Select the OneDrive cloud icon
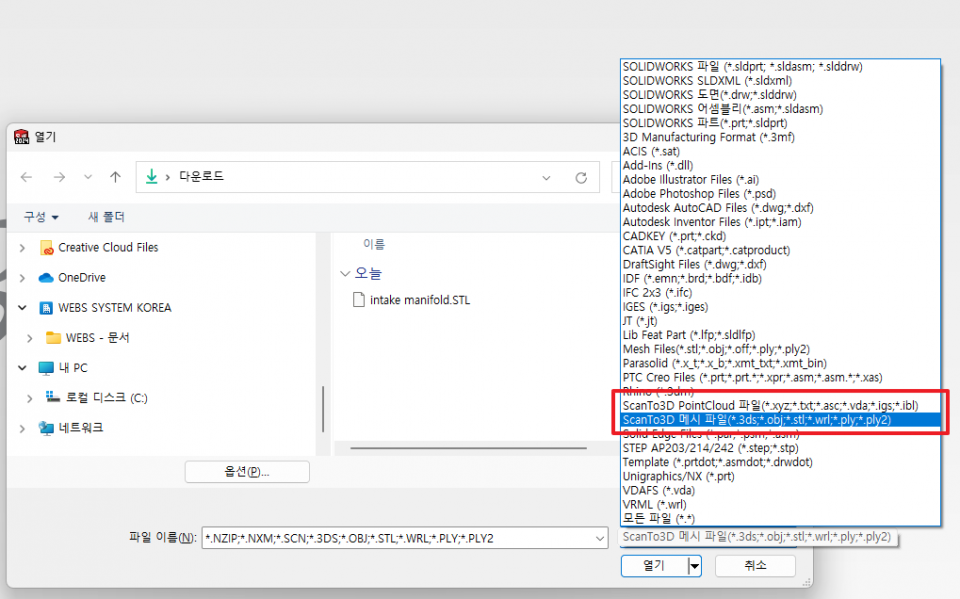This screenshot has width=960, height=599. pyautogui.click(x=46, y=278)
